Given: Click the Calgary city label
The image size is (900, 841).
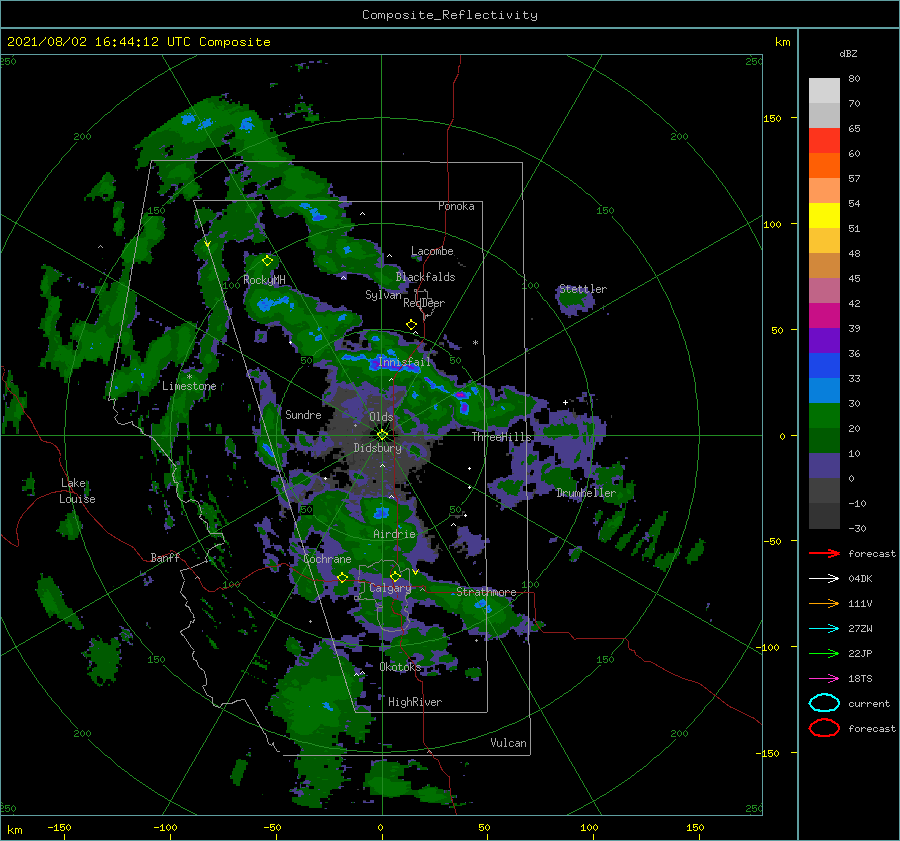Looking at the screenshot, I should (x=390, y=588).
